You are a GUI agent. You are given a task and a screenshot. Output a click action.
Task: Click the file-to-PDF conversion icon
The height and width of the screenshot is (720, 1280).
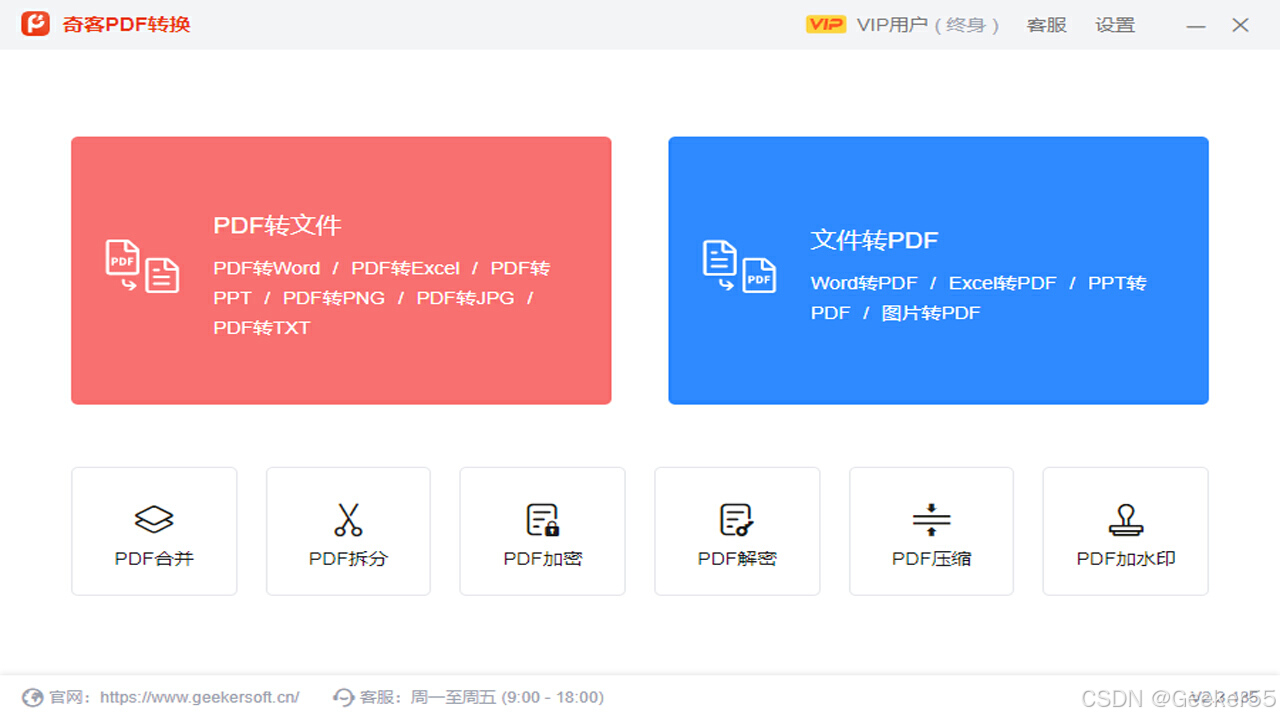click(x=739, y=266)
